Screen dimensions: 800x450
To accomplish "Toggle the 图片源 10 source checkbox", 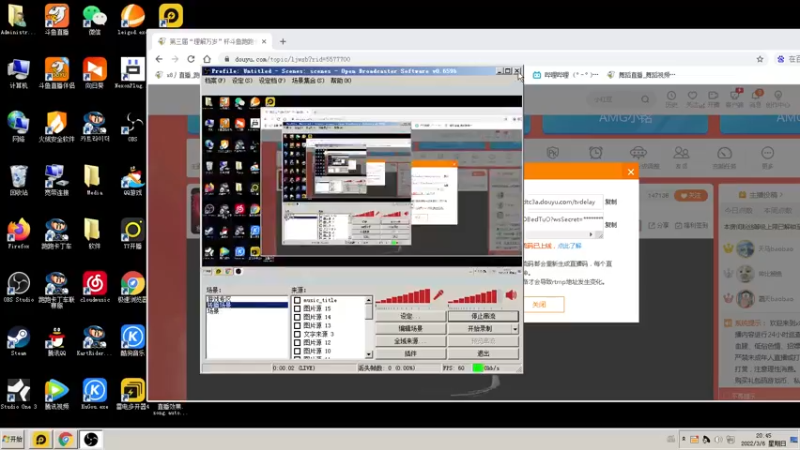I will 297,351.
